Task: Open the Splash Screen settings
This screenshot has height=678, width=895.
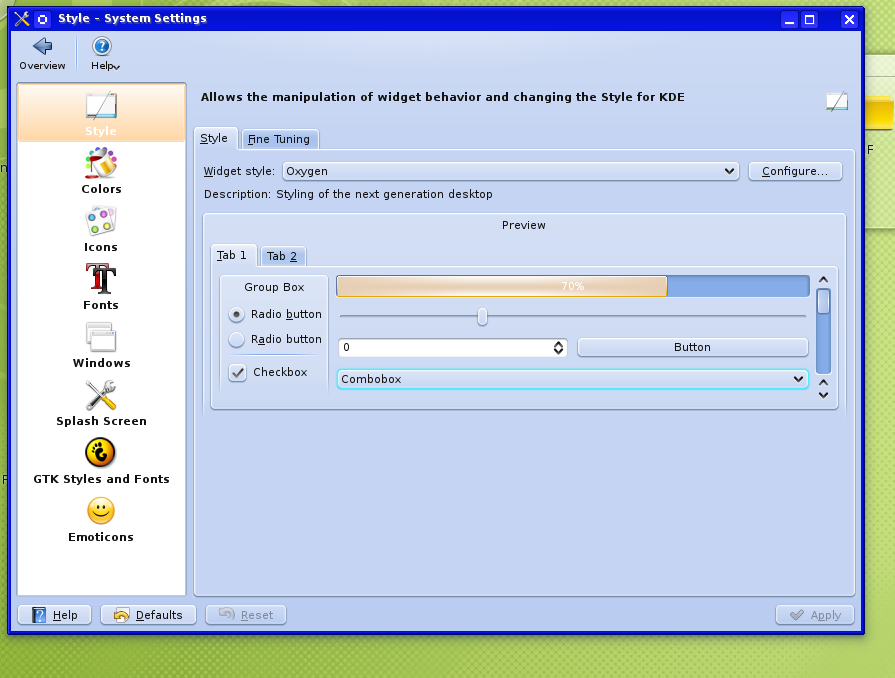Action: 101,403
